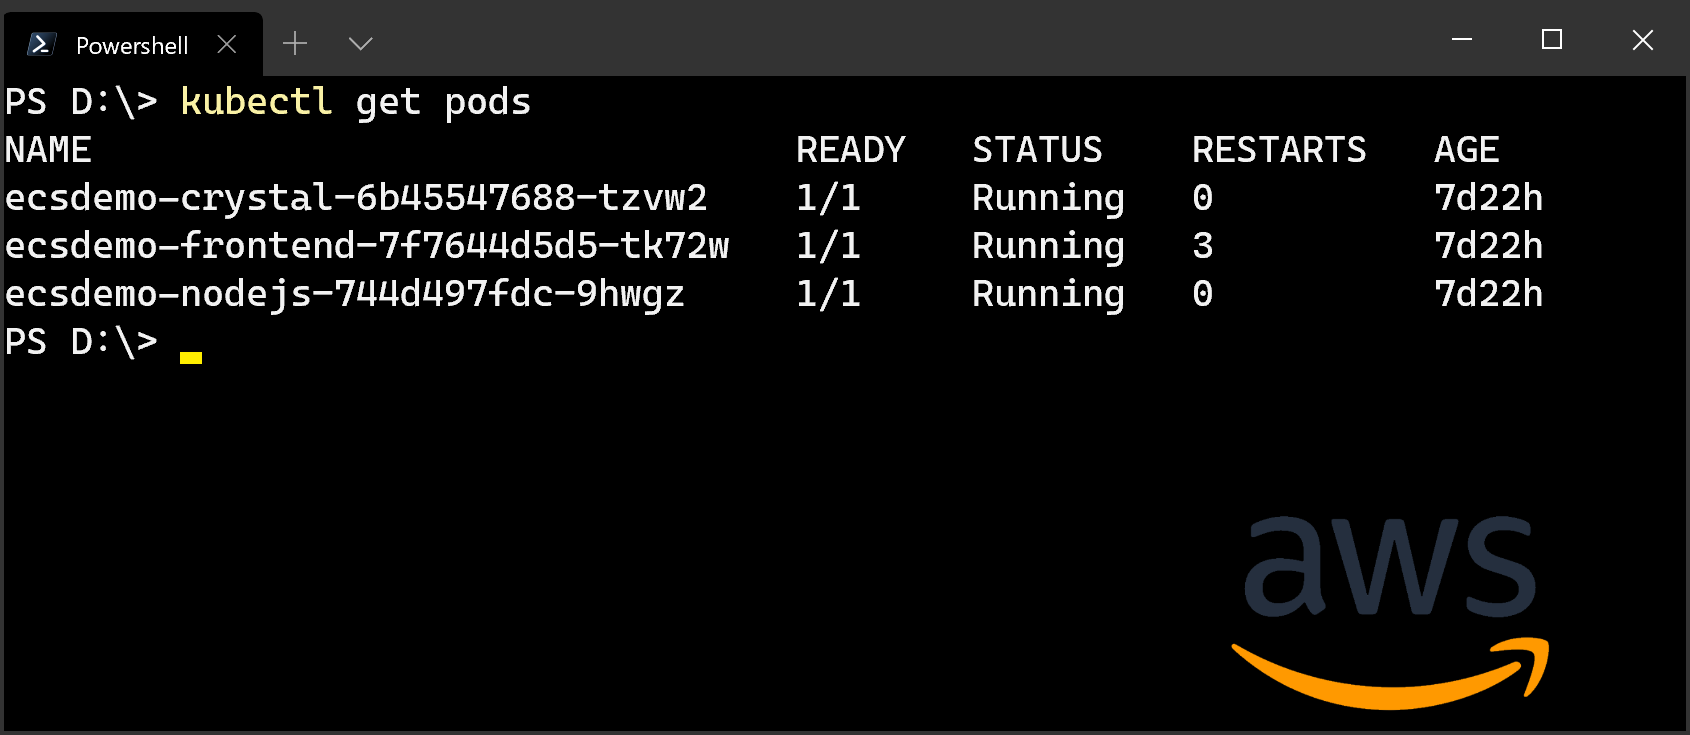Click the AWS logo watermark
Image resolution: width=1690 pixels, height=735 pixels.
[1390, 612]
